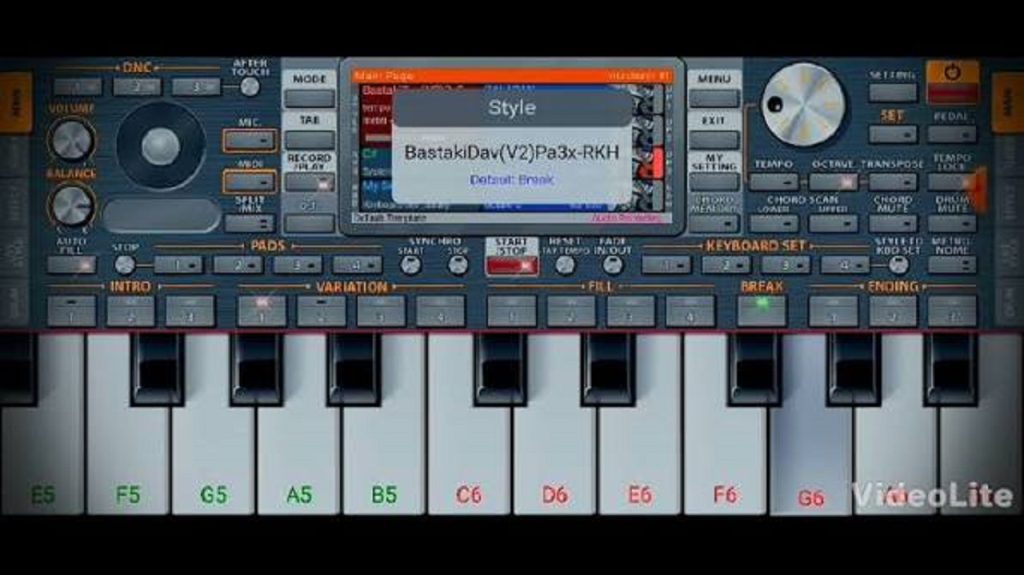Image resolution: width=1024 pixels, height=575 pixels.
Task: Toggle the MIDI button
Action: coord(249,182)
